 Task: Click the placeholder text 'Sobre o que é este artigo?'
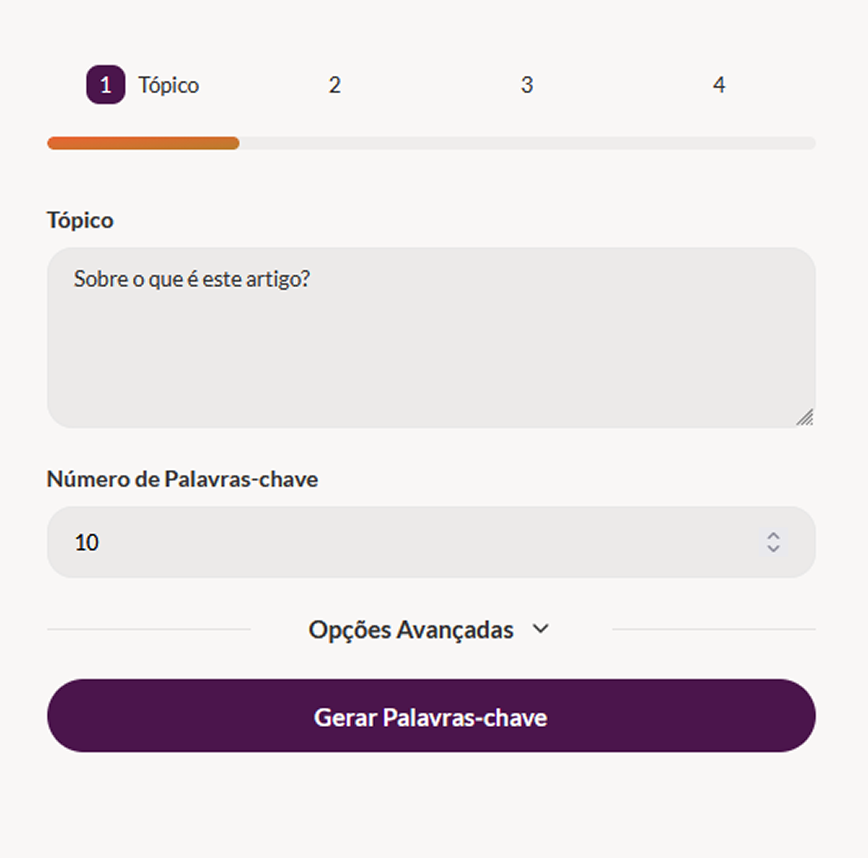click(x=192, y=279)
